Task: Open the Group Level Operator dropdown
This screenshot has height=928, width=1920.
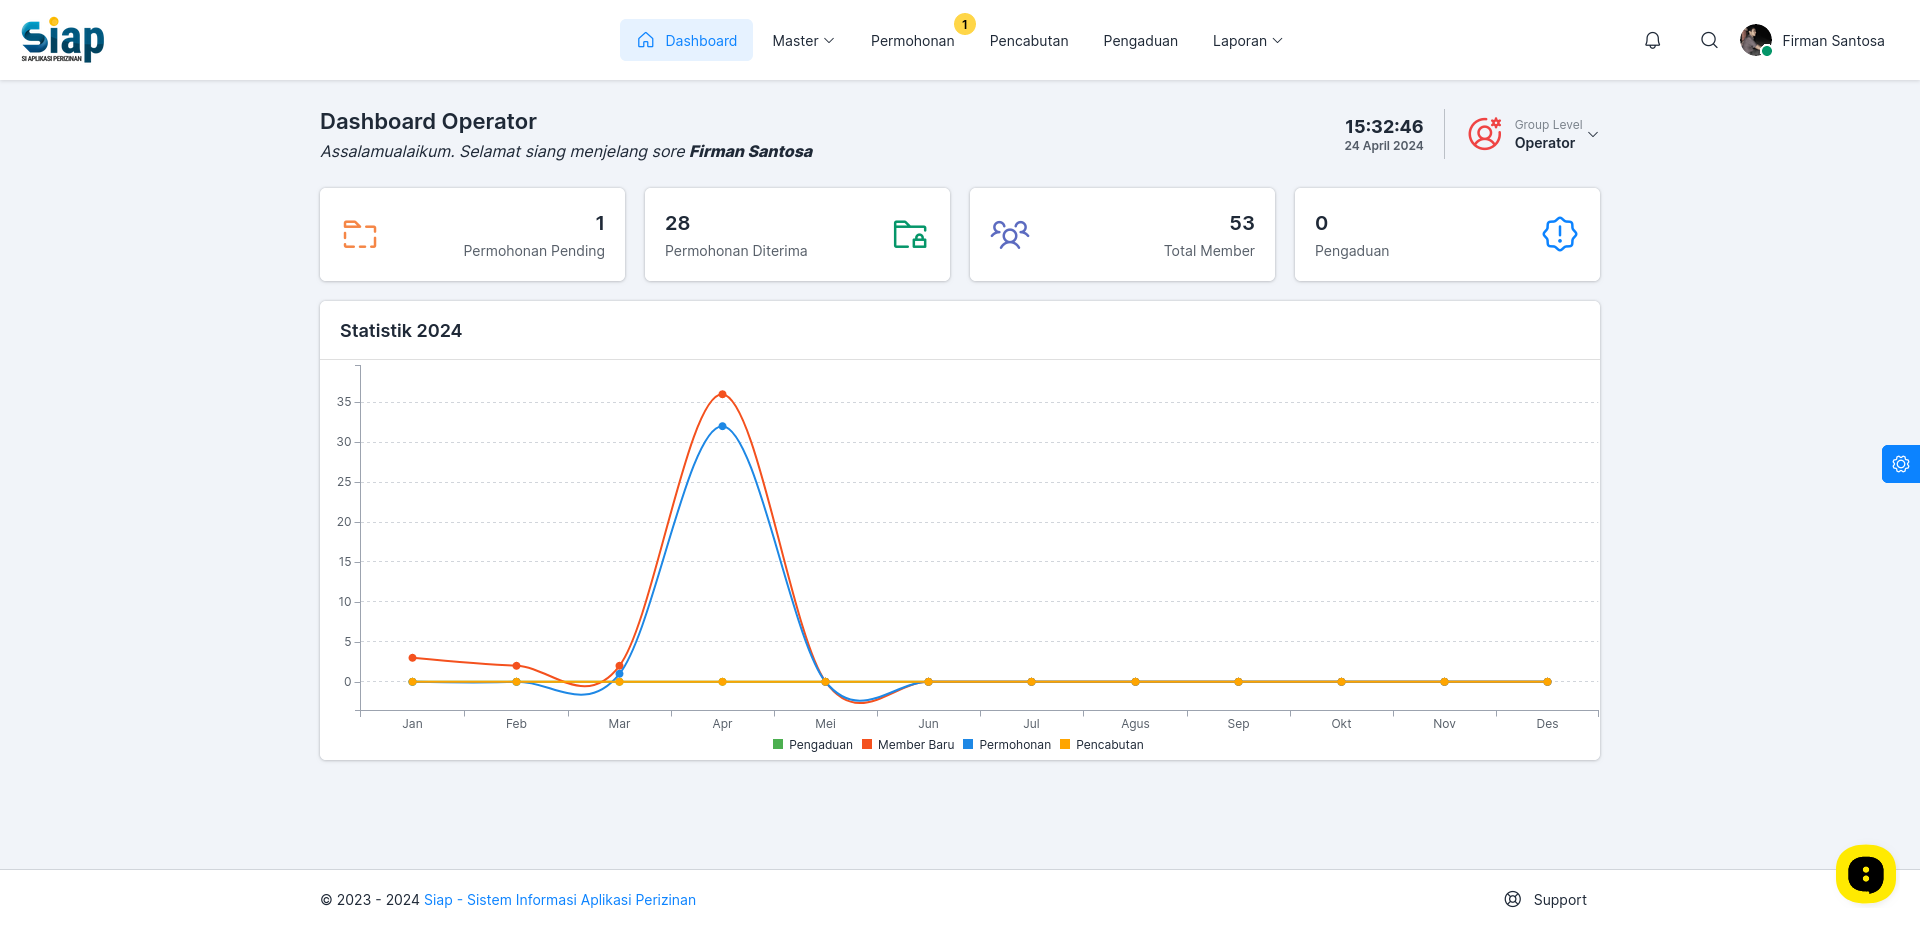Action: (x=1533, y=134)
